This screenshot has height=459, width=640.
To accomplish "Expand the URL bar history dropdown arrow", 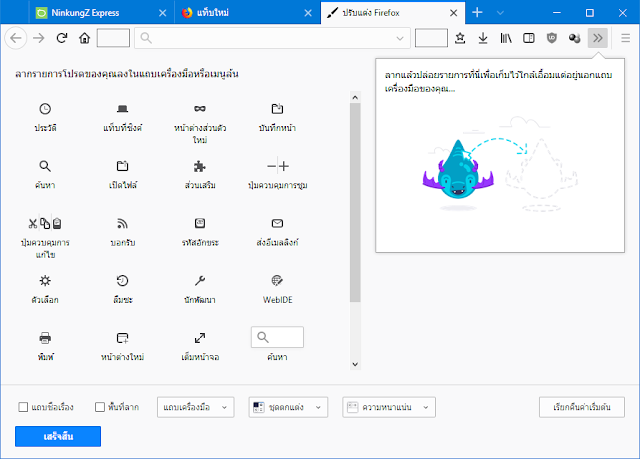I will [x=400, y=38].
